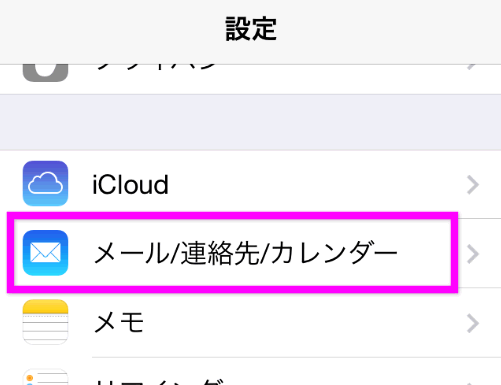Viewport: 501px width, 385px height.
Task: Expand iCloud settings via its chevron
Action: (473, 185)
